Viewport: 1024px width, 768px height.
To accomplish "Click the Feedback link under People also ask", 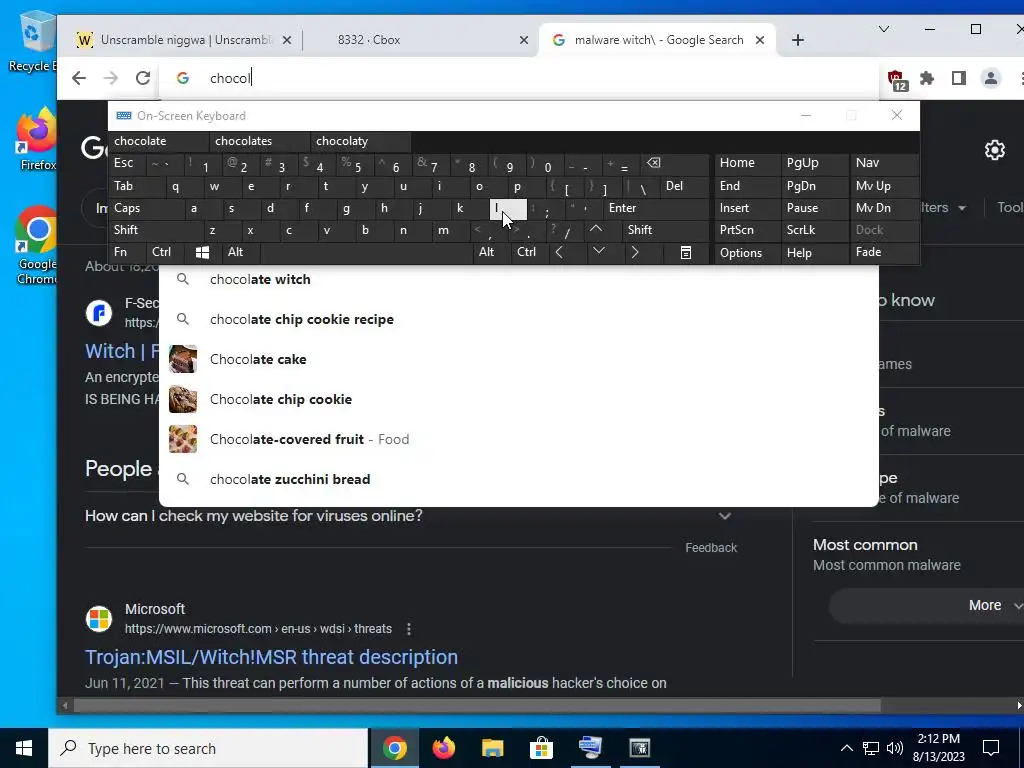I will tap(711, 548).
